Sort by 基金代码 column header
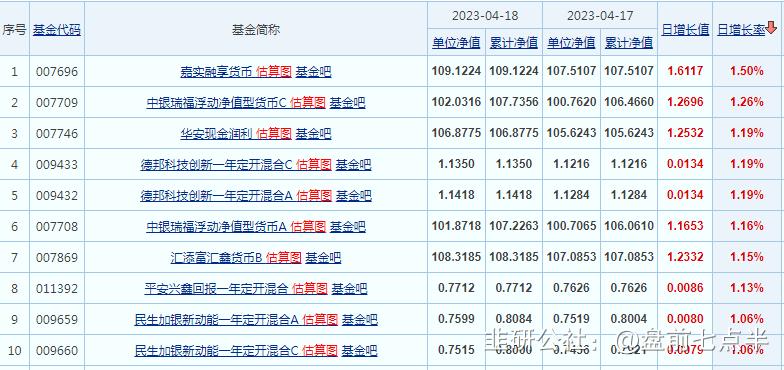This screenshot has height=370, width=784. [x=56, y=30]
